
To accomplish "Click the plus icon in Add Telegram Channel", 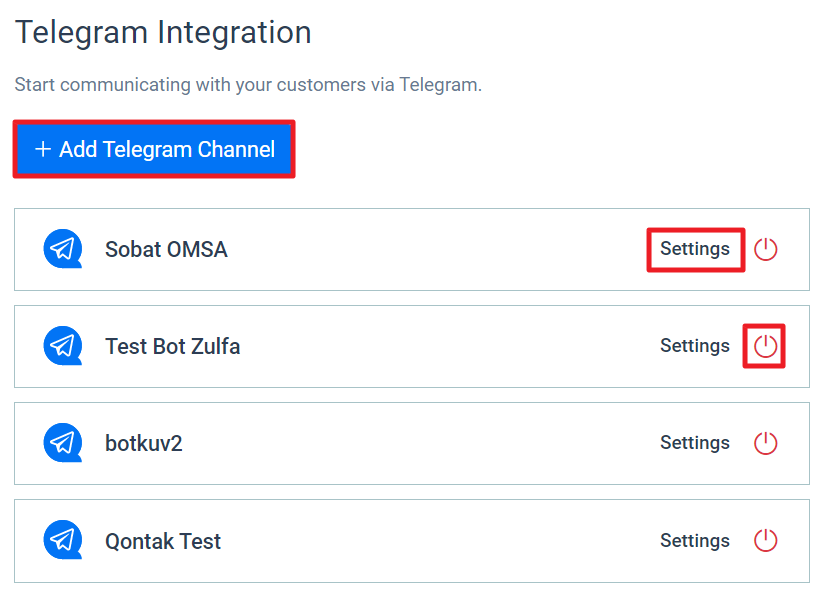I will [x=43, y=149].
